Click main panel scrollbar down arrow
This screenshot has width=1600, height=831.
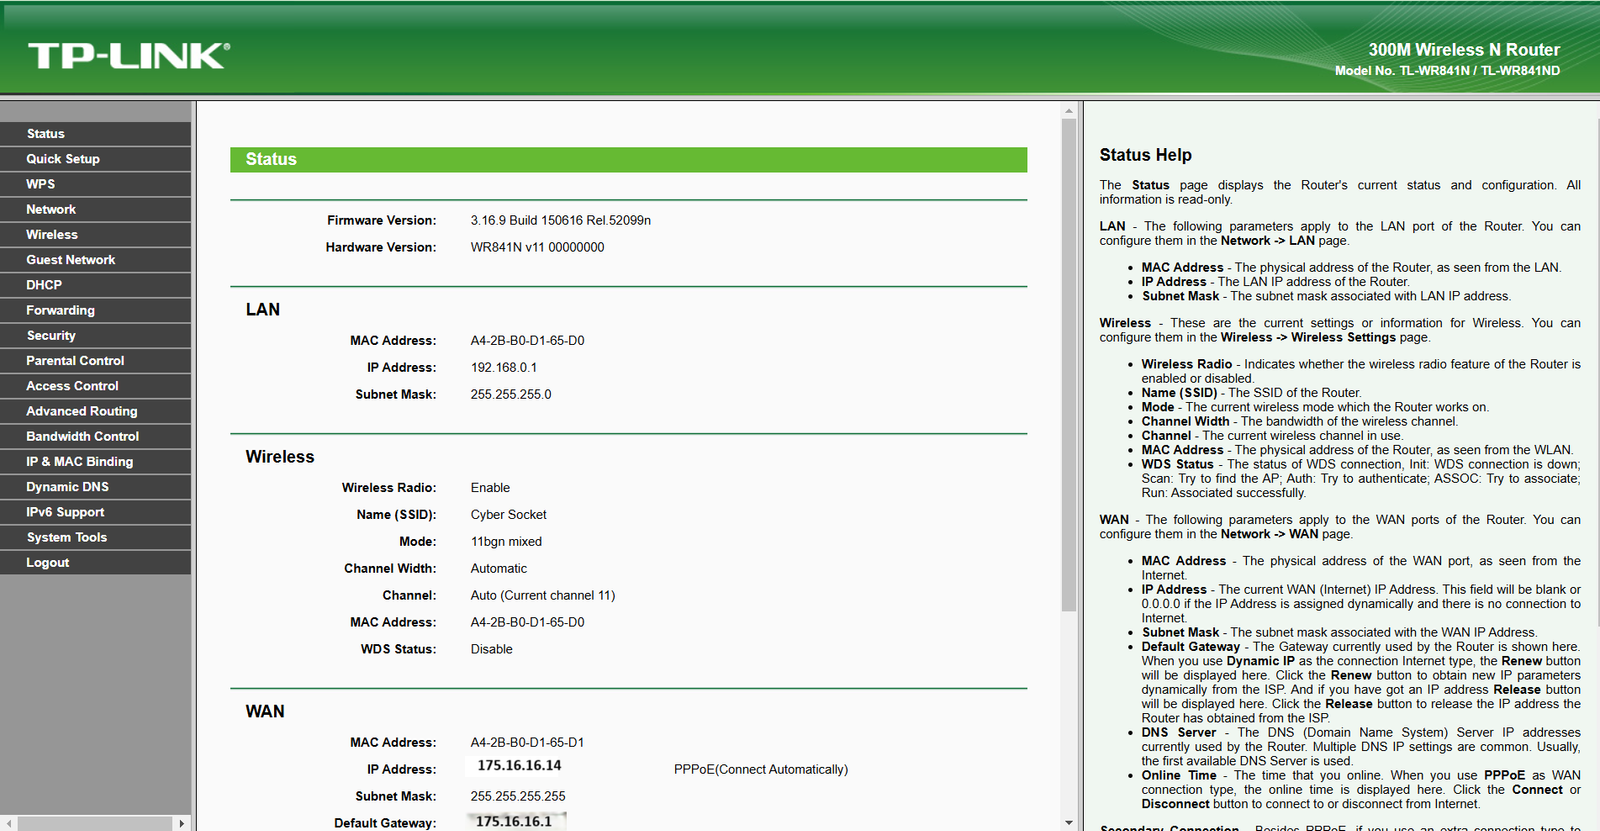click(1069, 823)
